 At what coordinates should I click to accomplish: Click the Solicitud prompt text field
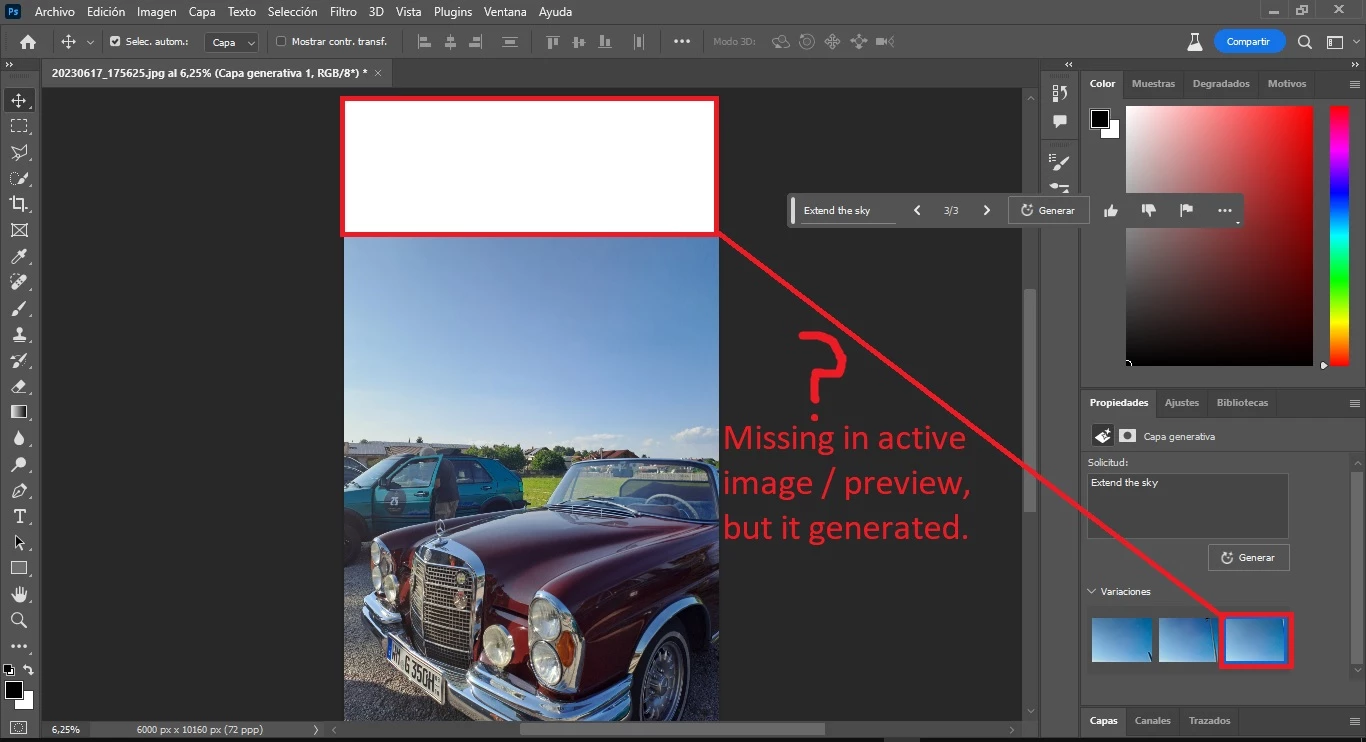1188,506
